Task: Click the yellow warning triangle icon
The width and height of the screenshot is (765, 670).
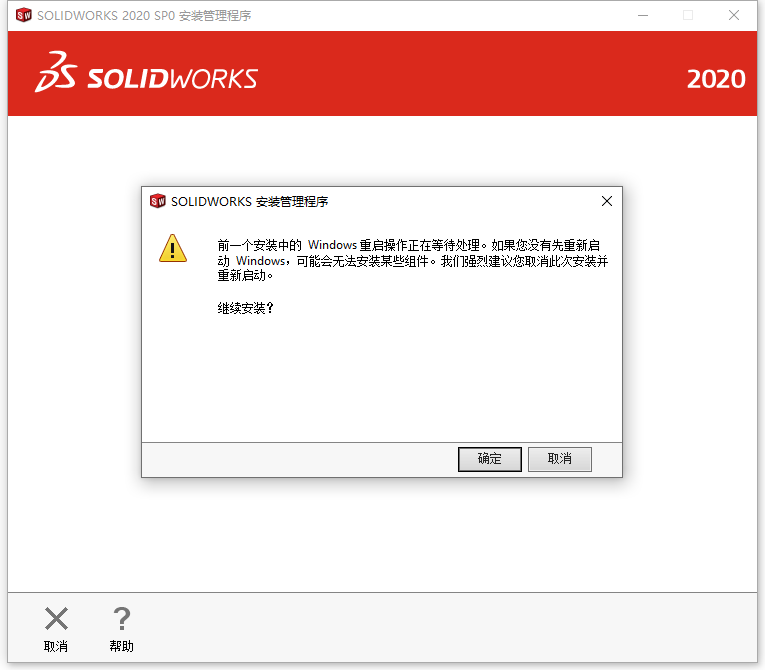Action: tap(173, 248)
